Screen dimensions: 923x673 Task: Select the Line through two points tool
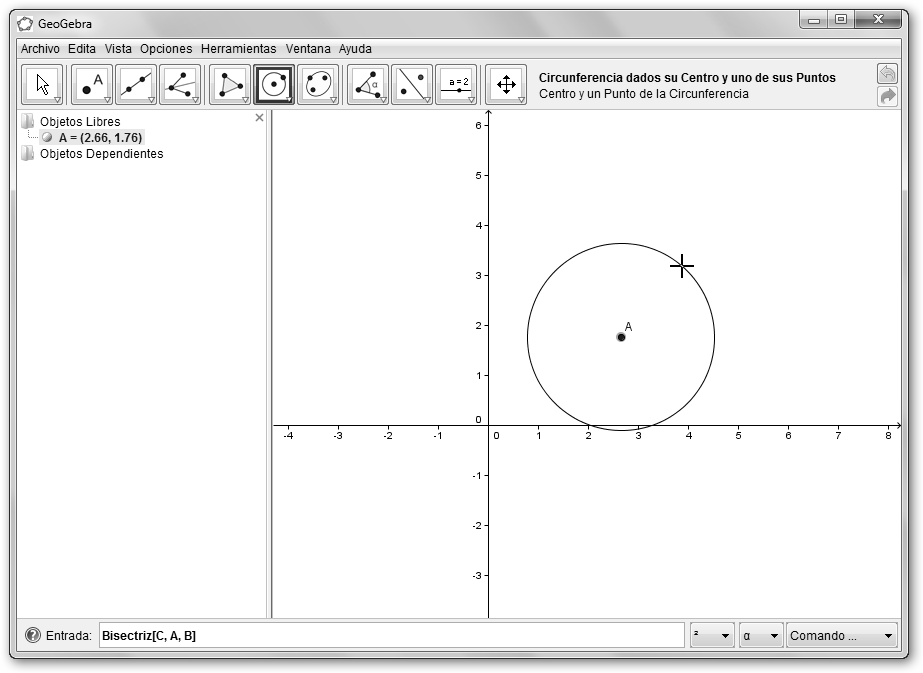(x=136, y=85)
